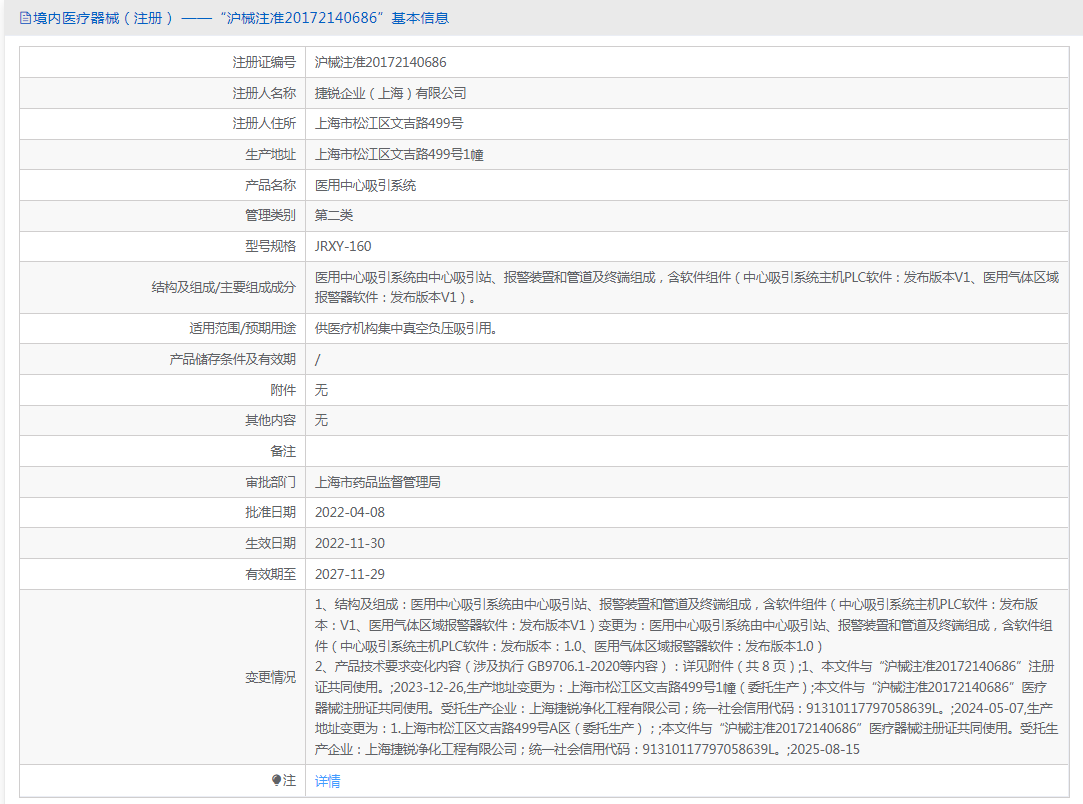Click the 结构及组成/主要组成成分 description text
The height and width of the screenshot is (804, 1083).
687,287
